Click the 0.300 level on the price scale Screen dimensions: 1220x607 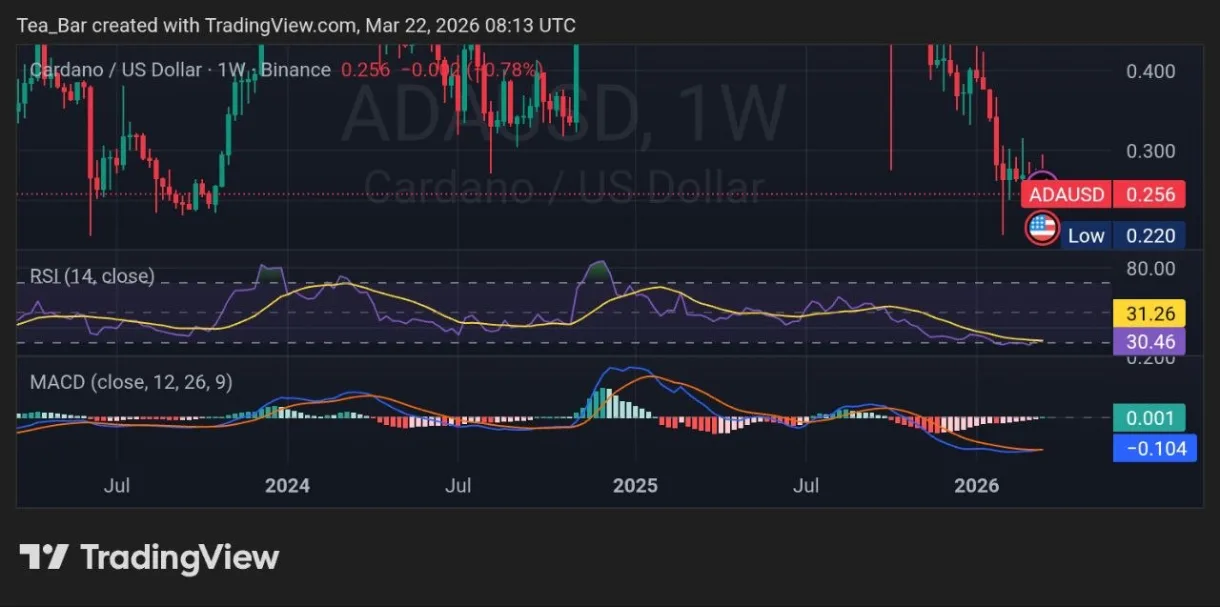1150,151
